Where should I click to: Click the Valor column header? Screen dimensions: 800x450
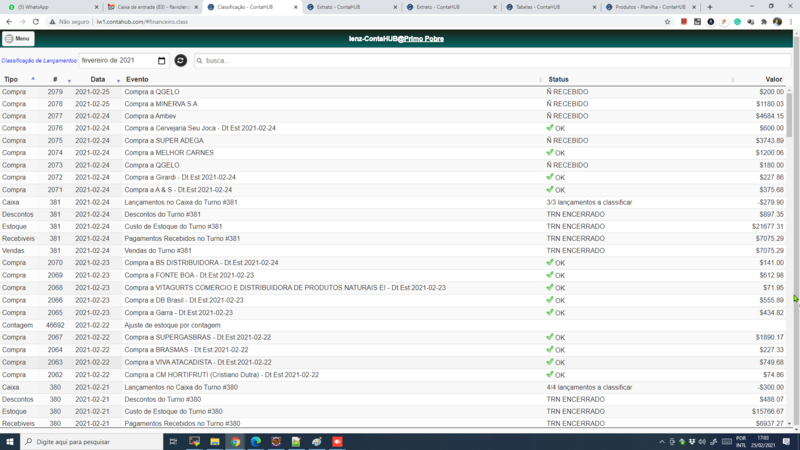773,80
